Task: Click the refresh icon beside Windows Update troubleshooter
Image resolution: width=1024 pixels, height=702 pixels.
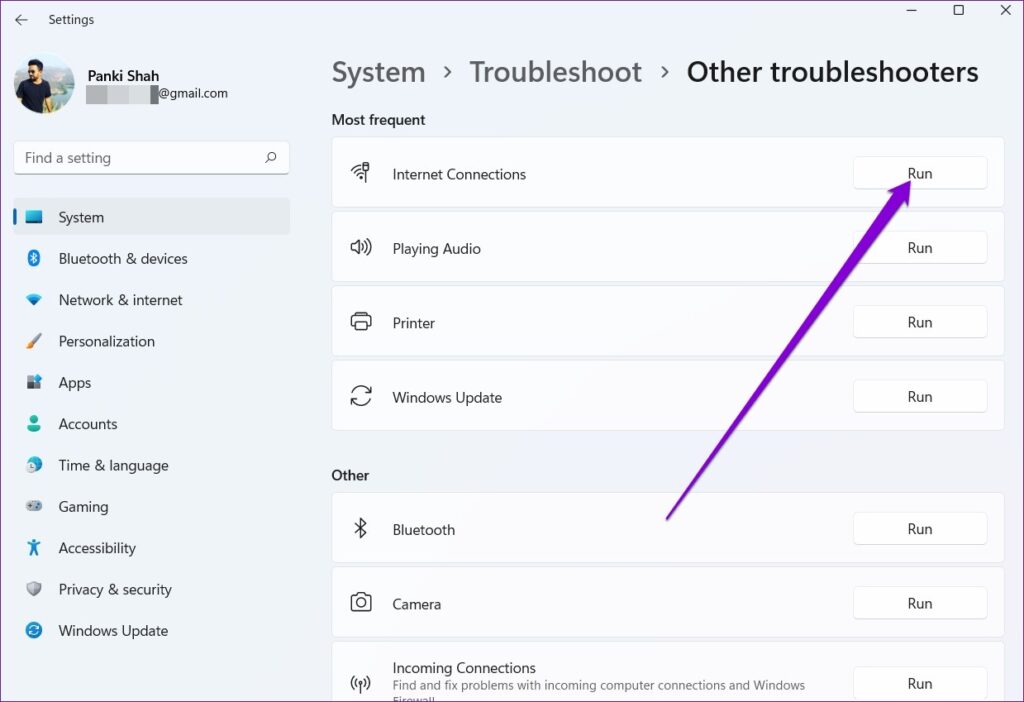Action: point(362,396)
